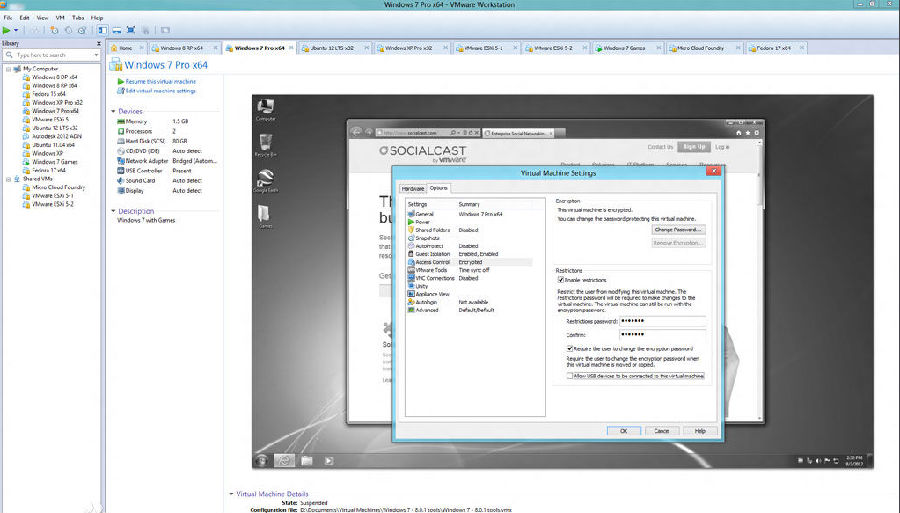The height and width of the screenshot is (513, 900).
Task: Collapse the Description section
Action: tap(113, 211)
